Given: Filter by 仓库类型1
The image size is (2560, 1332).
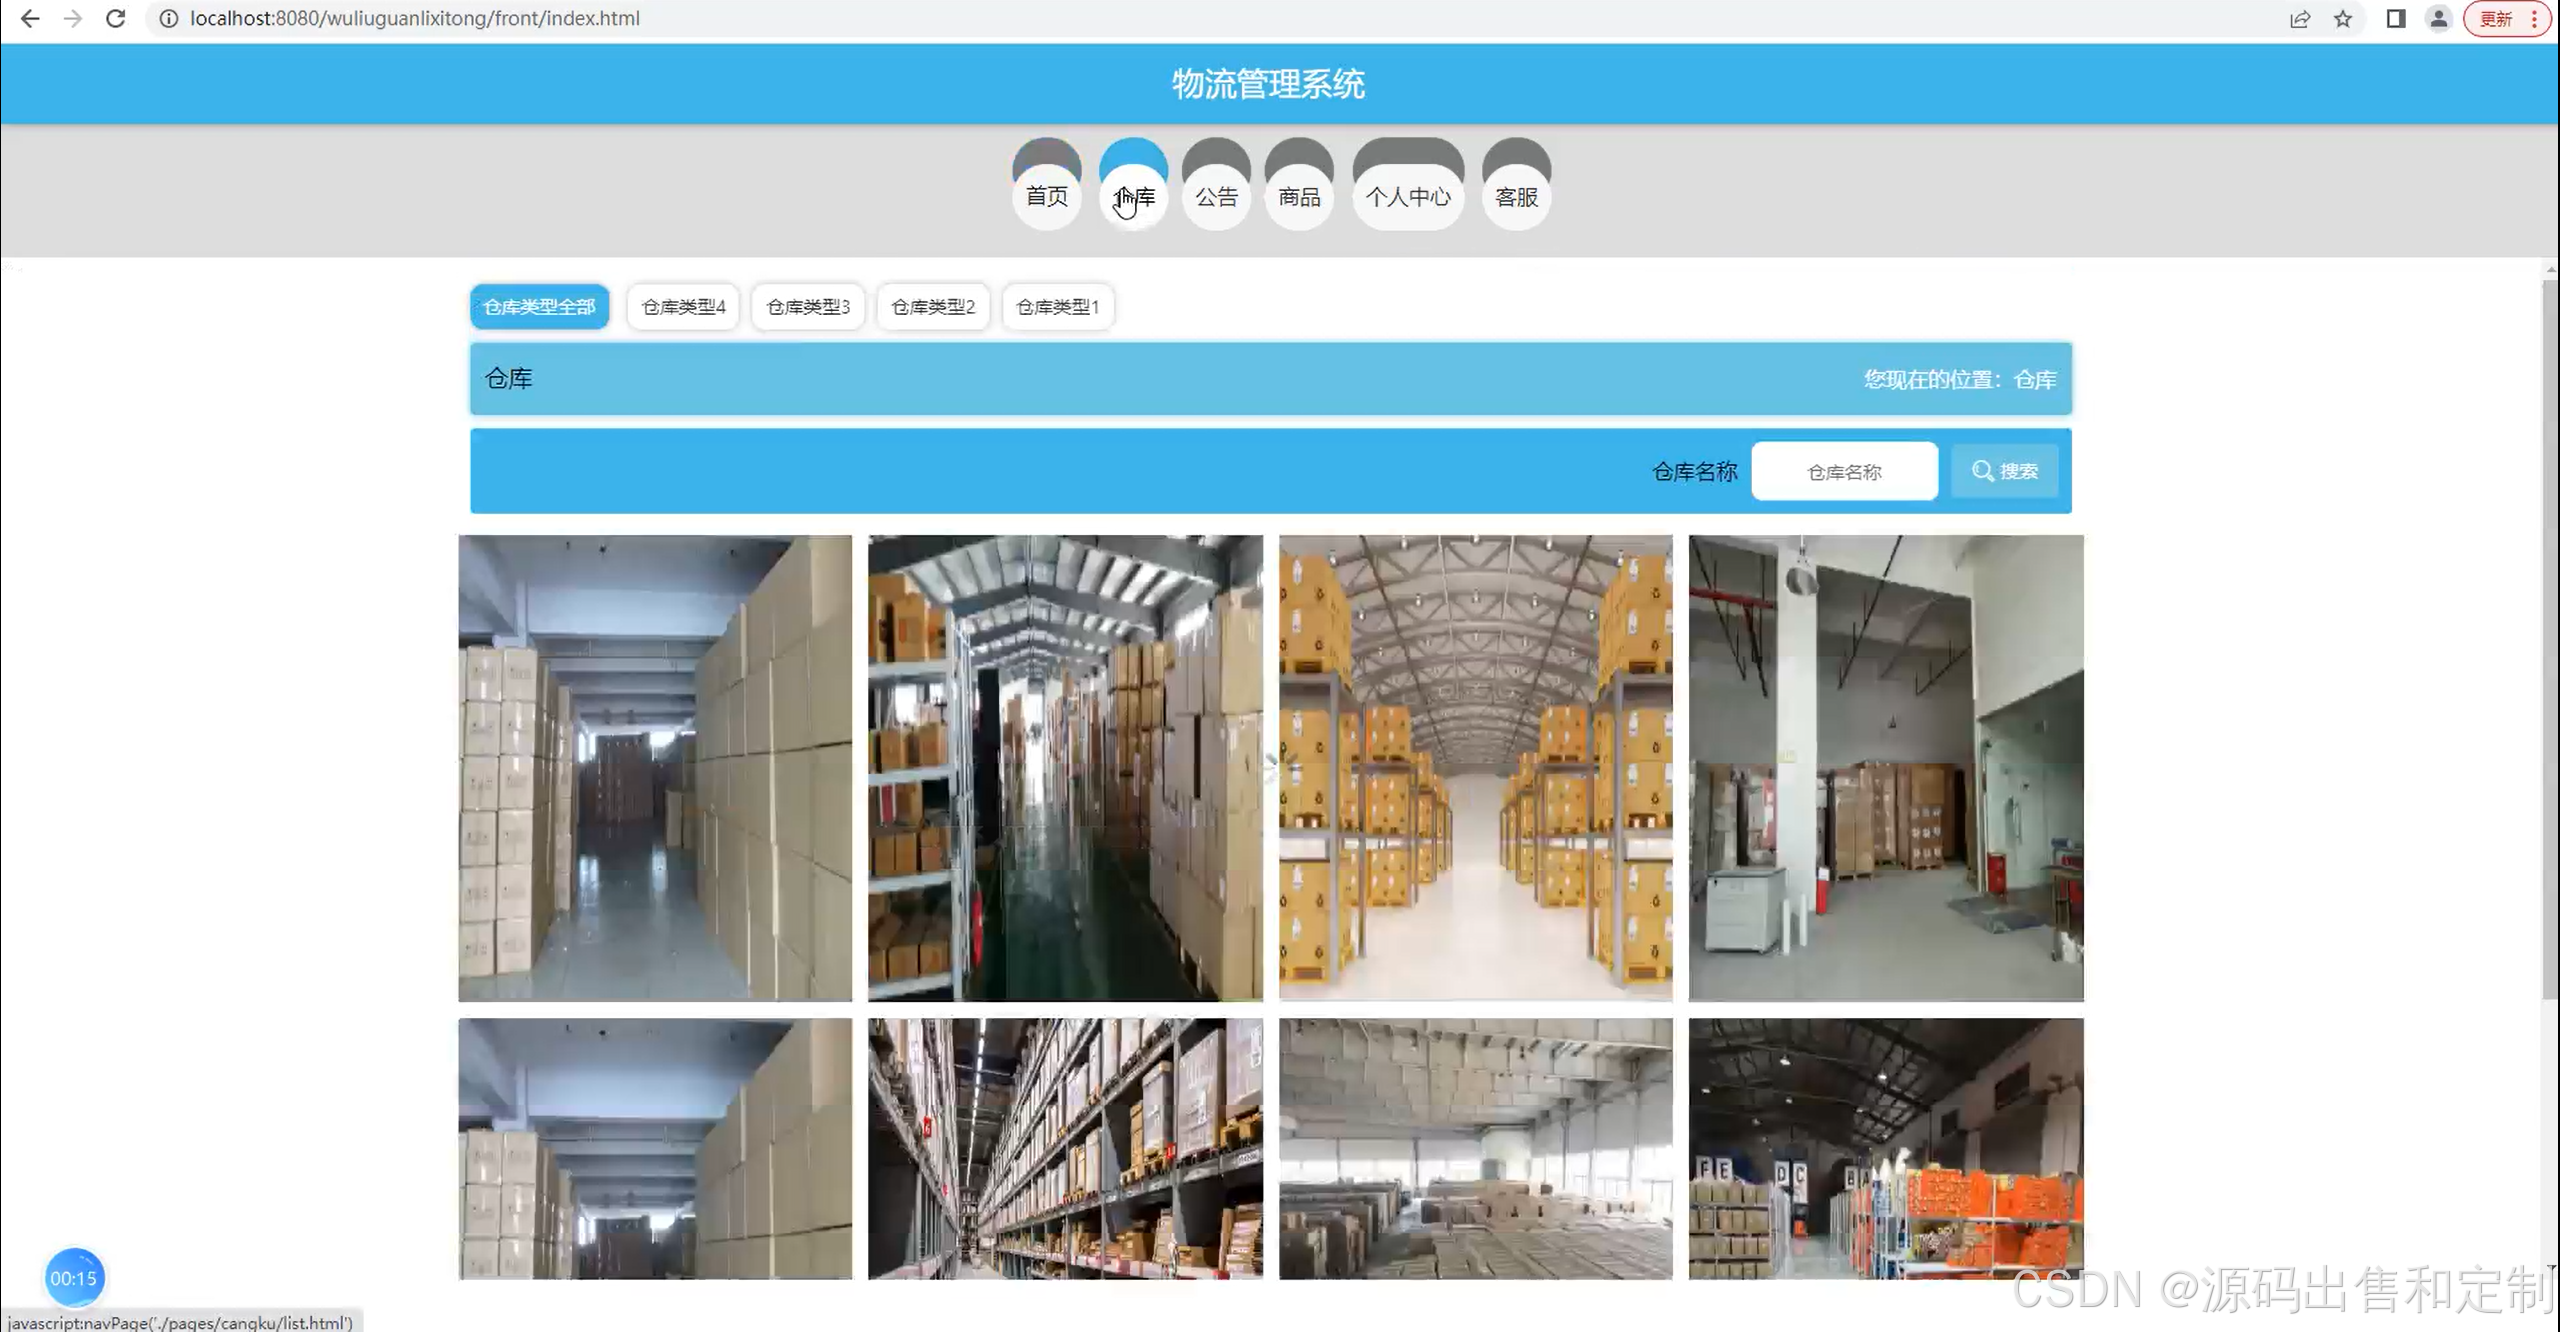Looking at the screenshot, I should click(x=1057, y=306).
